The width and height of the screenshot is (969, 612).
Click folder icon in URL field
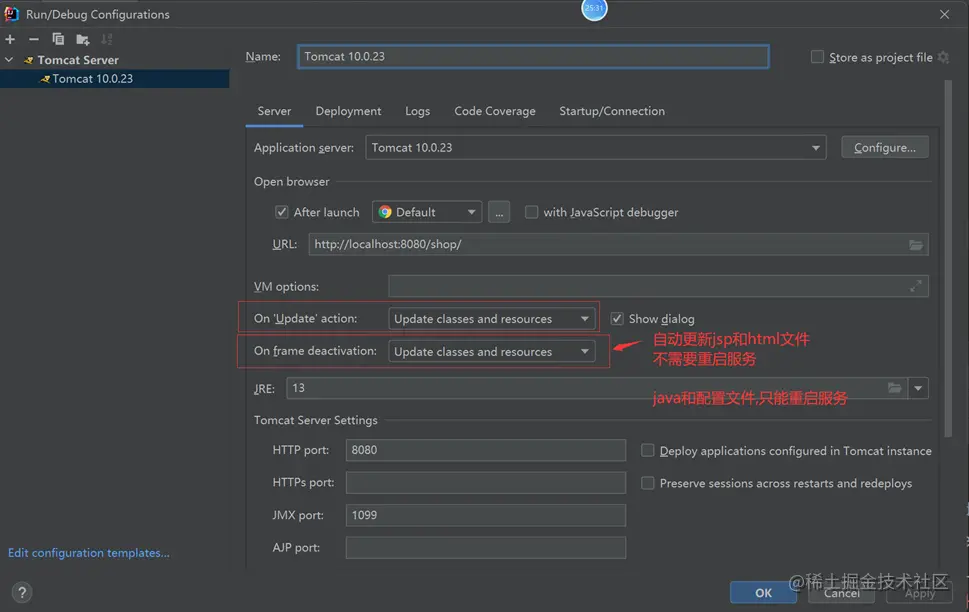click(x=916, y=245)
